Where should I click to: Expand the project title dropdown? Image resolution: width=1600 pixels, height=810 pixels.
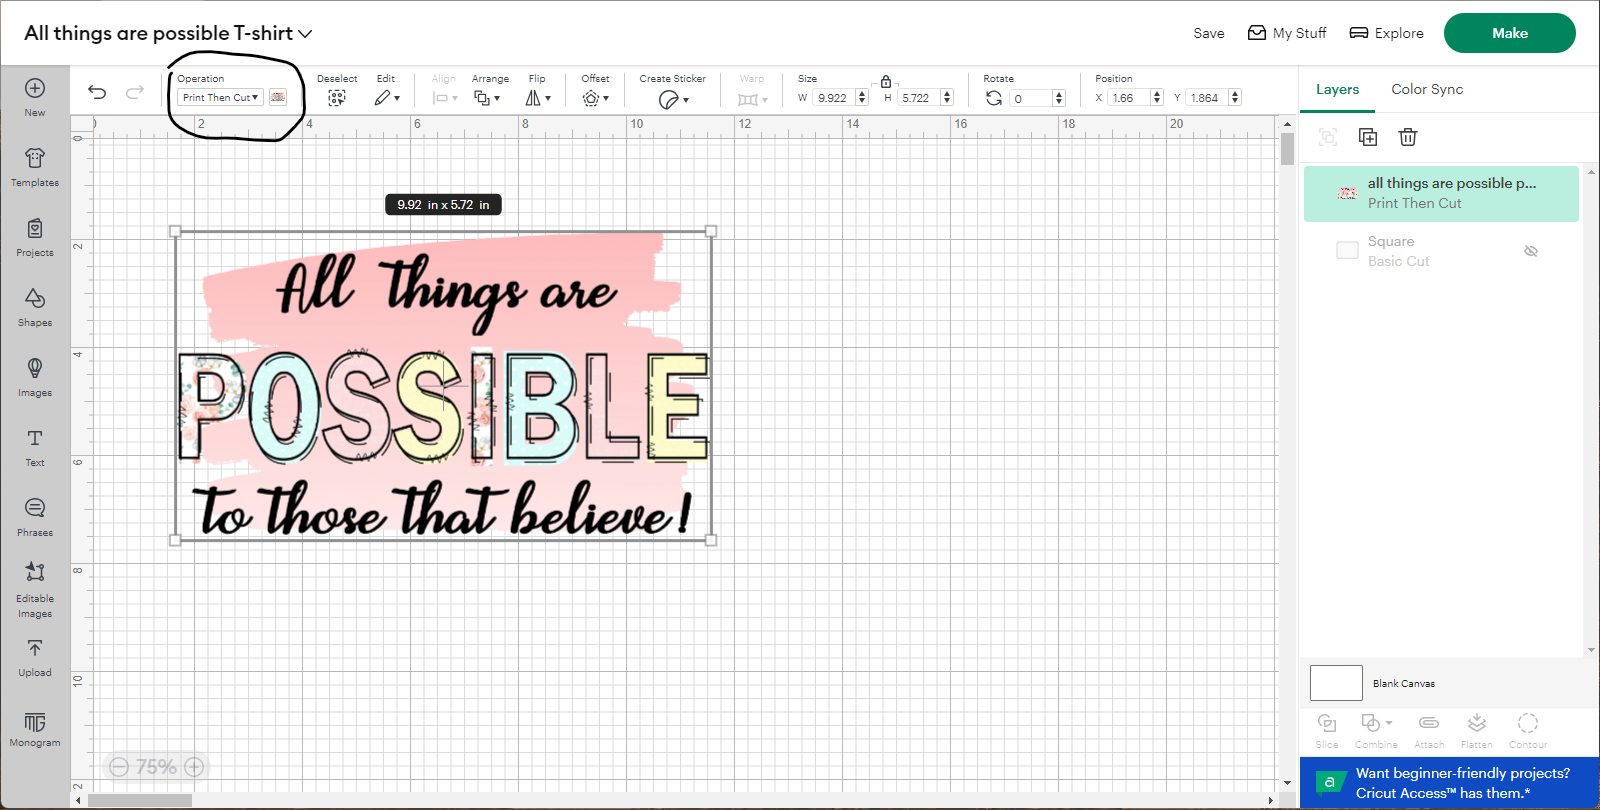tap(305, 34)
